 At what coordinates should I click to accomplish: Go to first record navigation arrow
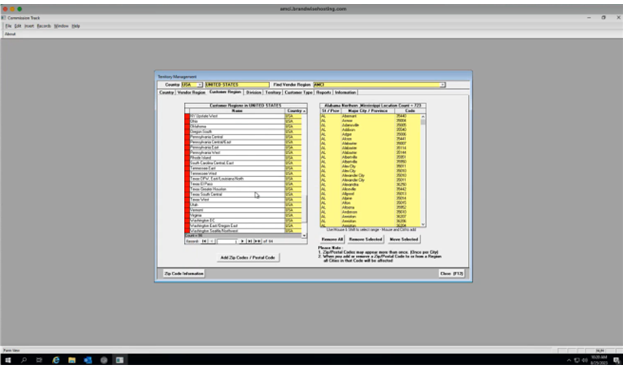[x=204, y=241]
